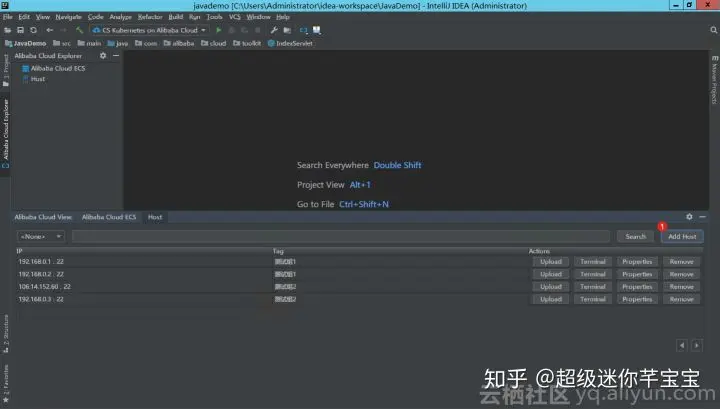
Task: Select Alibaba Cloud ECS tree node
Action: click(x=58, y=68)
